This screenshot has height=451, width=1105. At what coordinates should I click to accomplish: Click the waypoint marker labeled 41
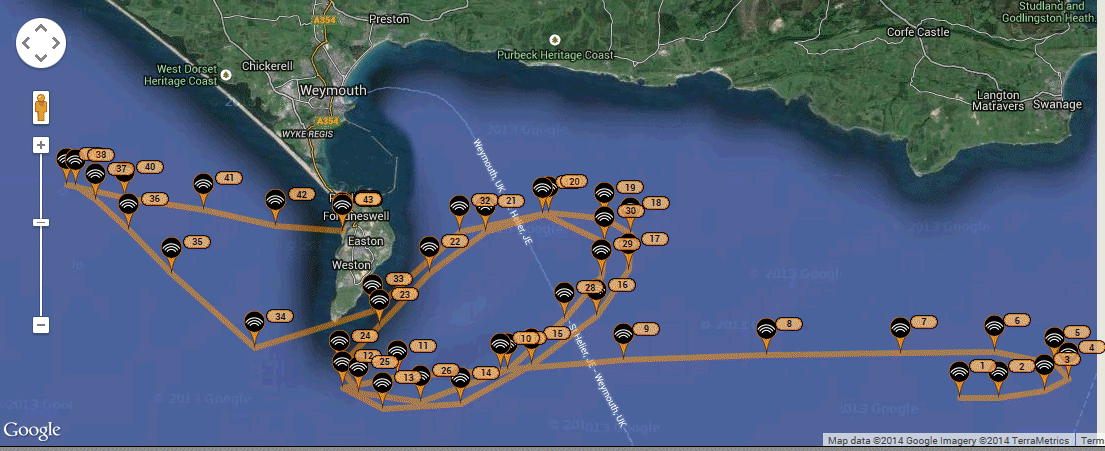pos(203,184)
